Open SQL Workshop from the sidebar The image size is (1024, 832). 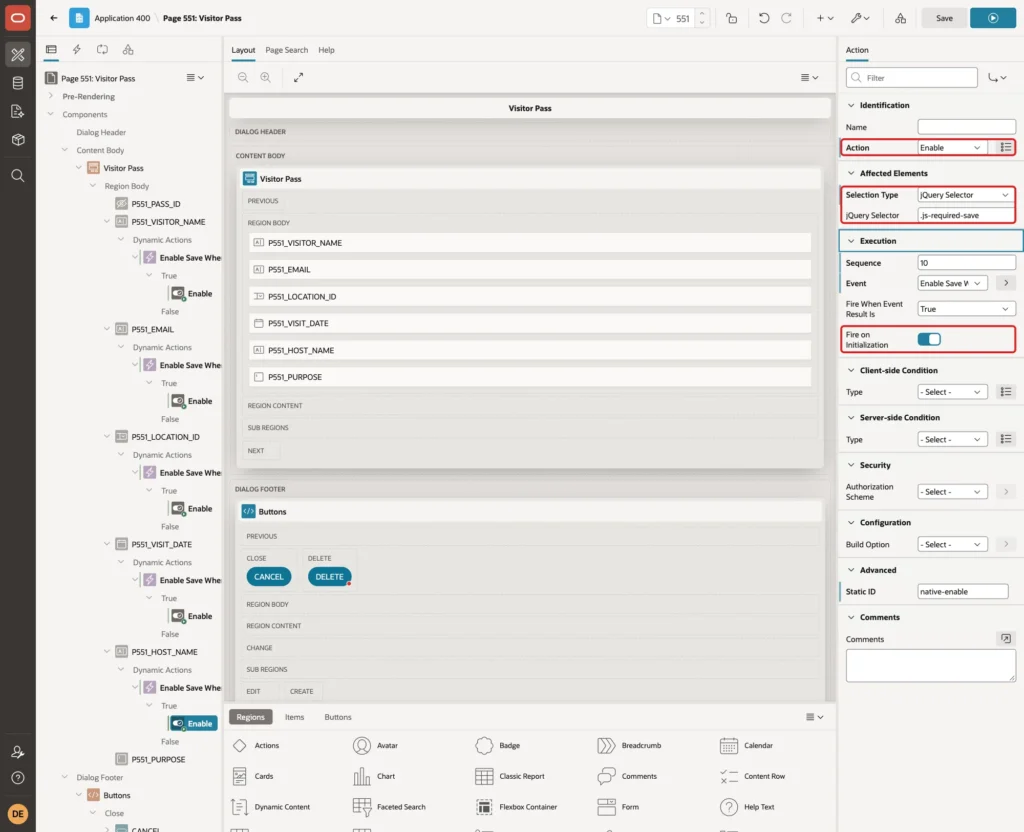click(x=18, y=83)
